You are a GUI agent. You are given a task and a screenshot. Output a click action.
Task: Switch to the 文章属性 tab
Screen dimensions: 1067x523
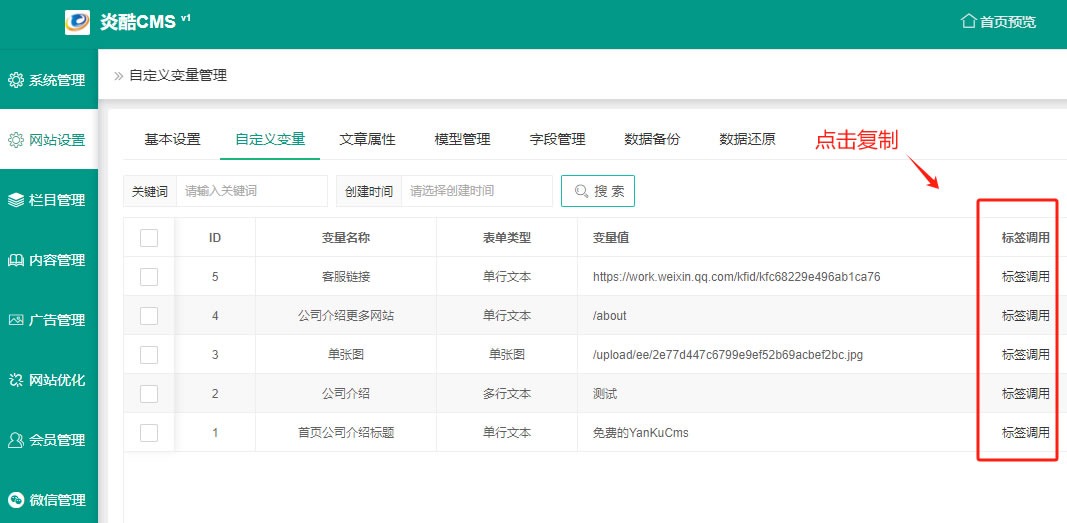pyautogui.click(x=367, y=139)
